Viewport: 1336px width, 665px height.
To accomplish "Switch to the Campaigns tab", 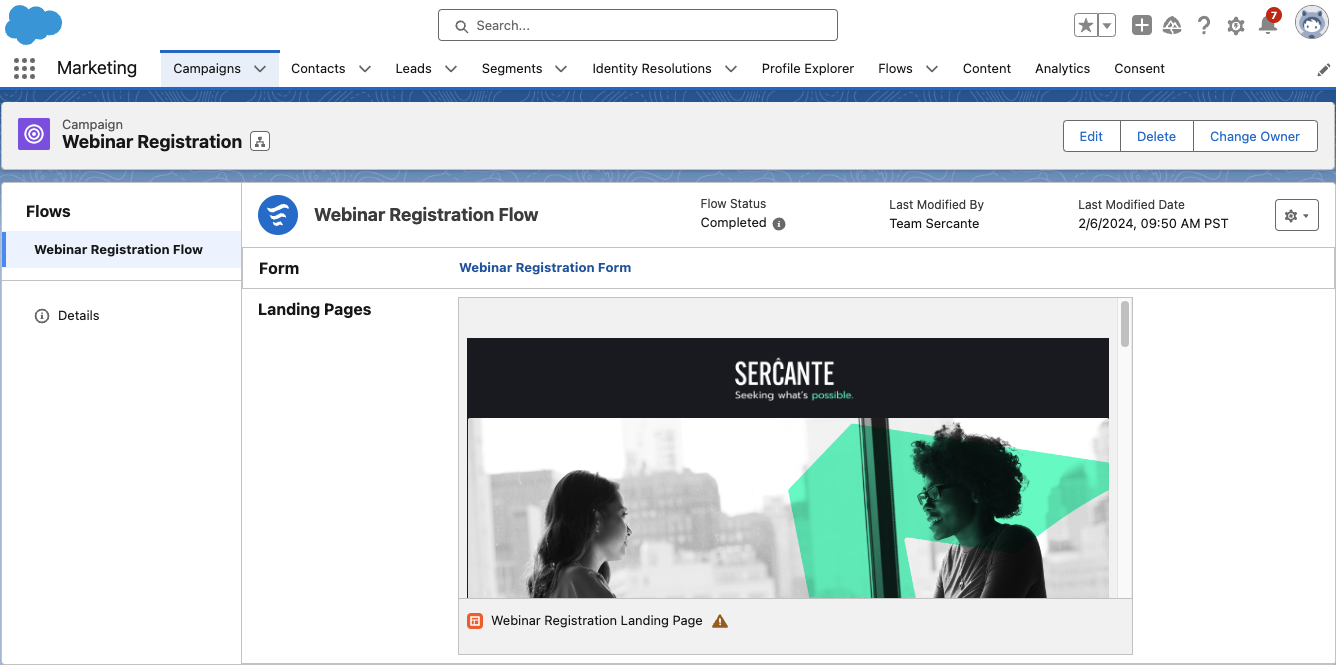I will pyautogui.click(x=207, y=69).
